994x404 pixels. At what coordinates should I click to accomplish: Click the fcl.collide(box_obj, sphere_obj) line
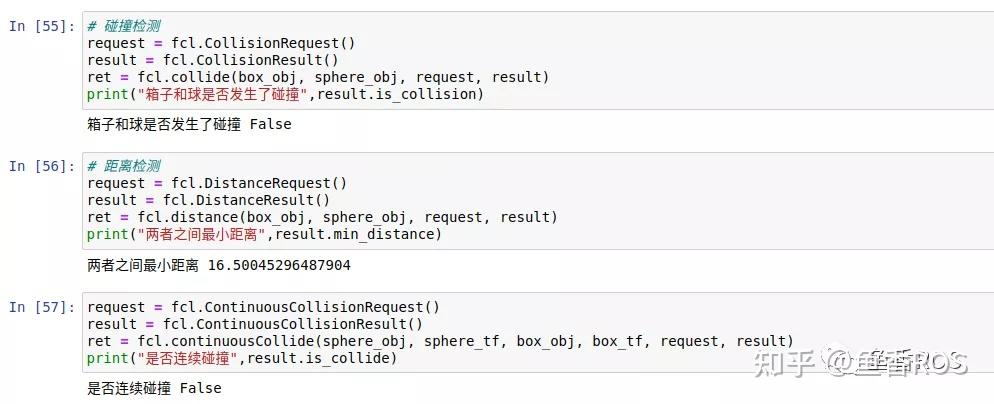[x=318, y=77]
